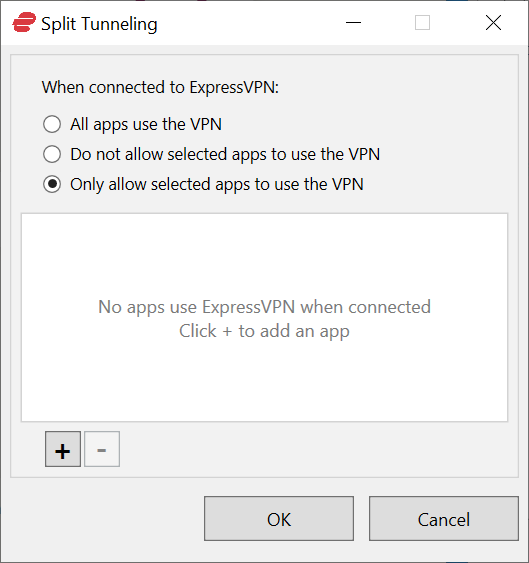Select the 'All apps use the VPN' radio button
The image size is (529, 563).
point(52,124)
